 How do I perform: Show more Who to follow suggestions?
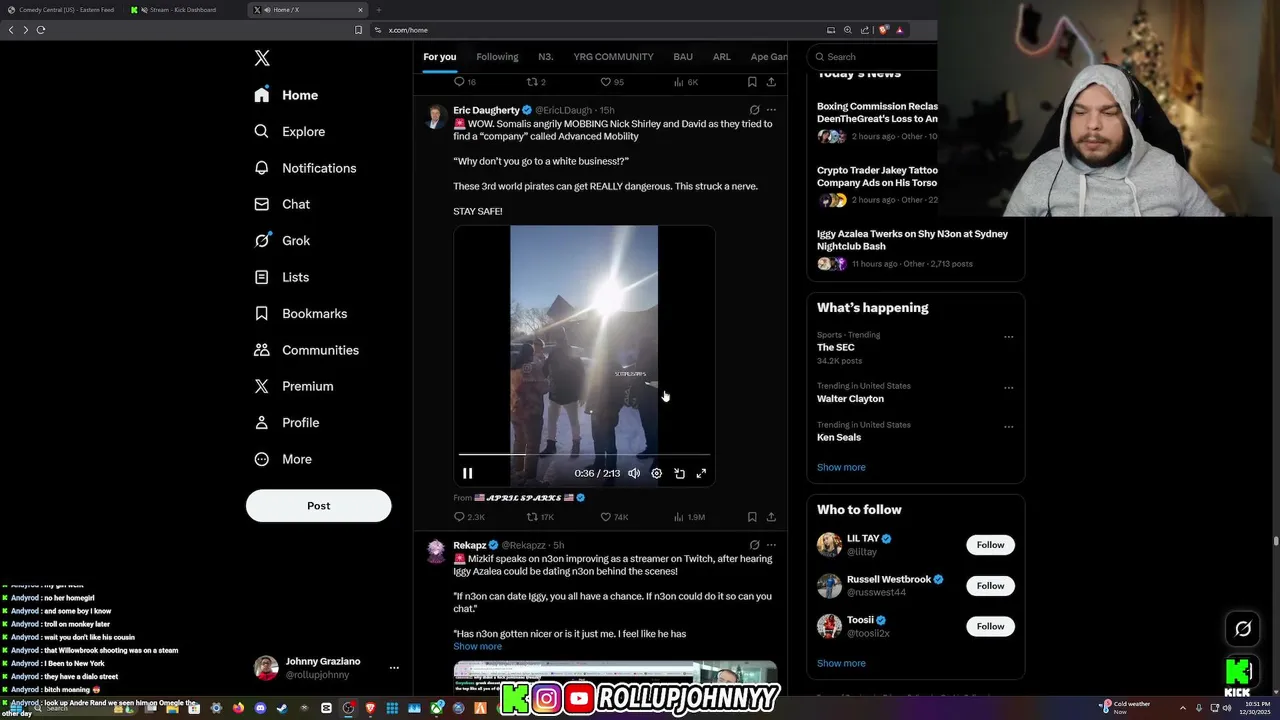841,663
